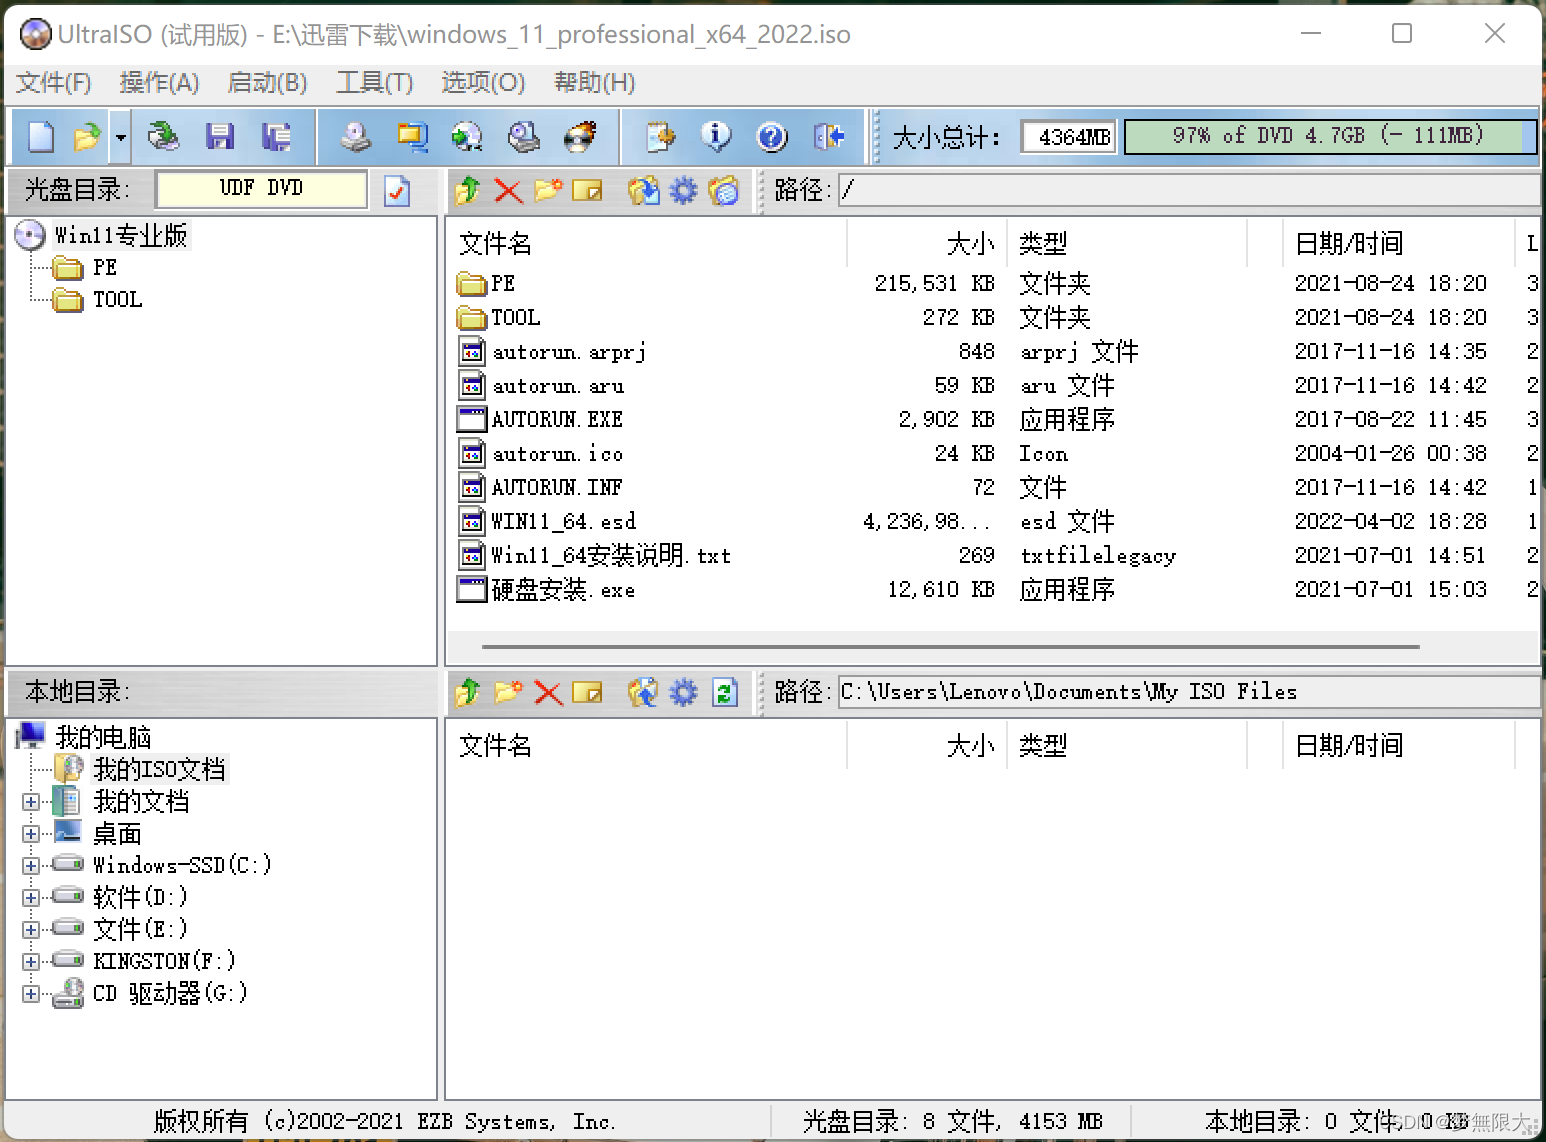
Task: Sort disc files by 文件名 column header
Action: [647, 243]
